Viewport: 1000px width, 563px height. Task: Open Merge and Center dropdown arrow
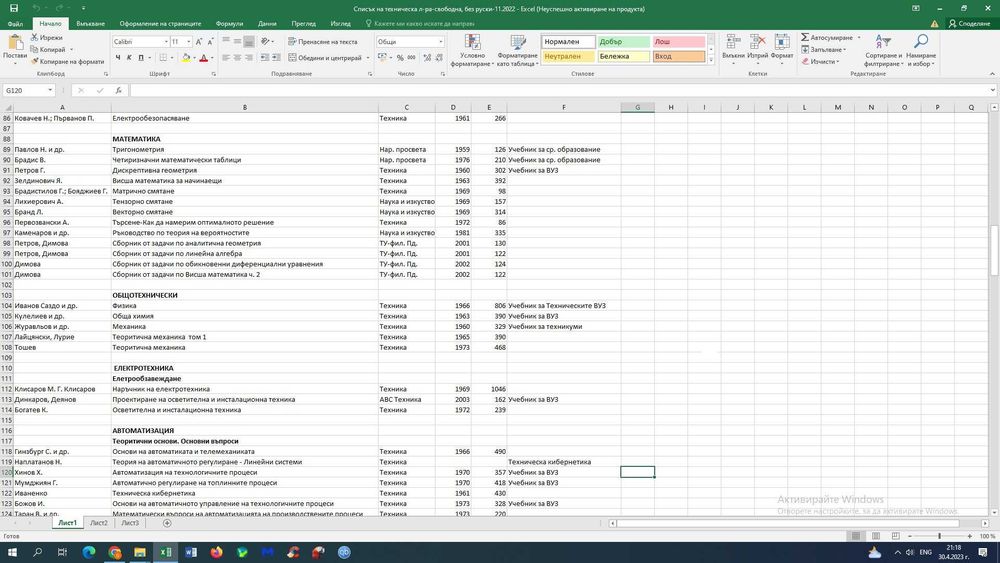coord(368,57)
